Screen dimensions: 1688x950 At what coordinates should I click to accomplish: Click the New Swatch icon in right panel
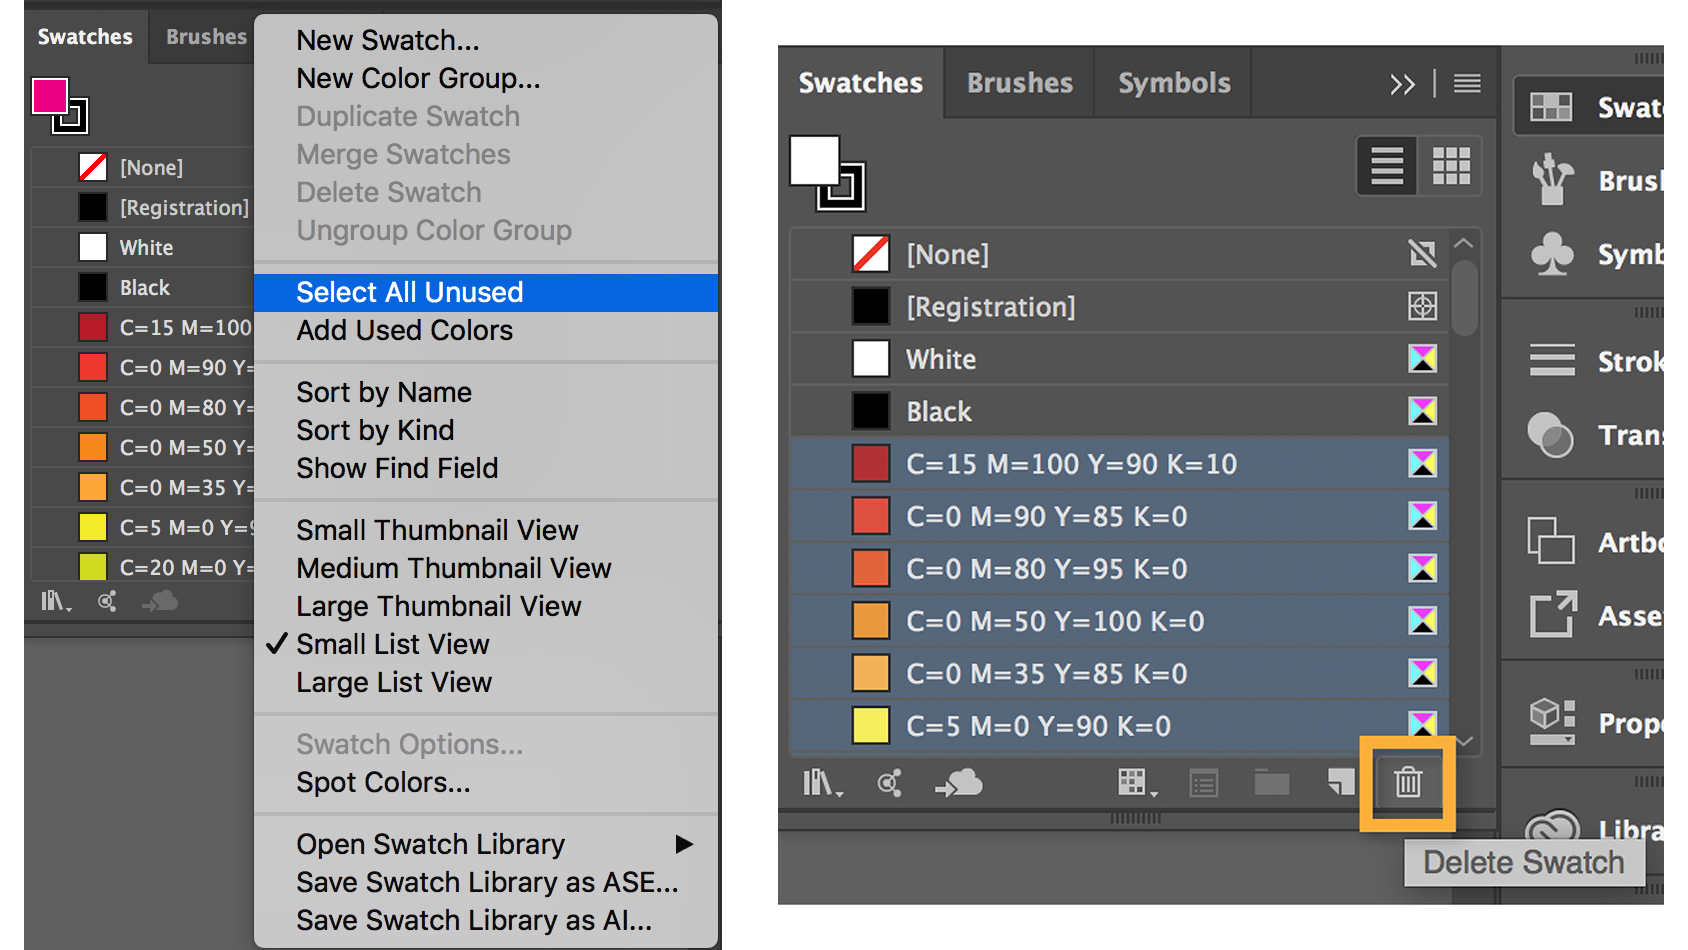click(1340, 782)
